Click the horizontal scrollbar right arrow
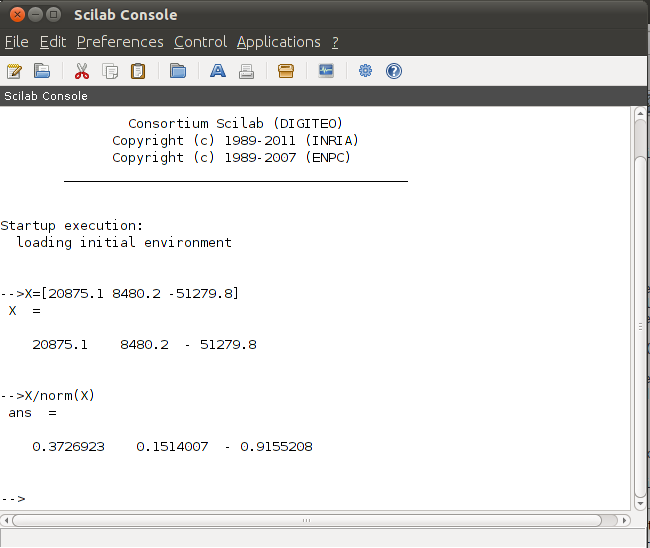 (624, 520)
